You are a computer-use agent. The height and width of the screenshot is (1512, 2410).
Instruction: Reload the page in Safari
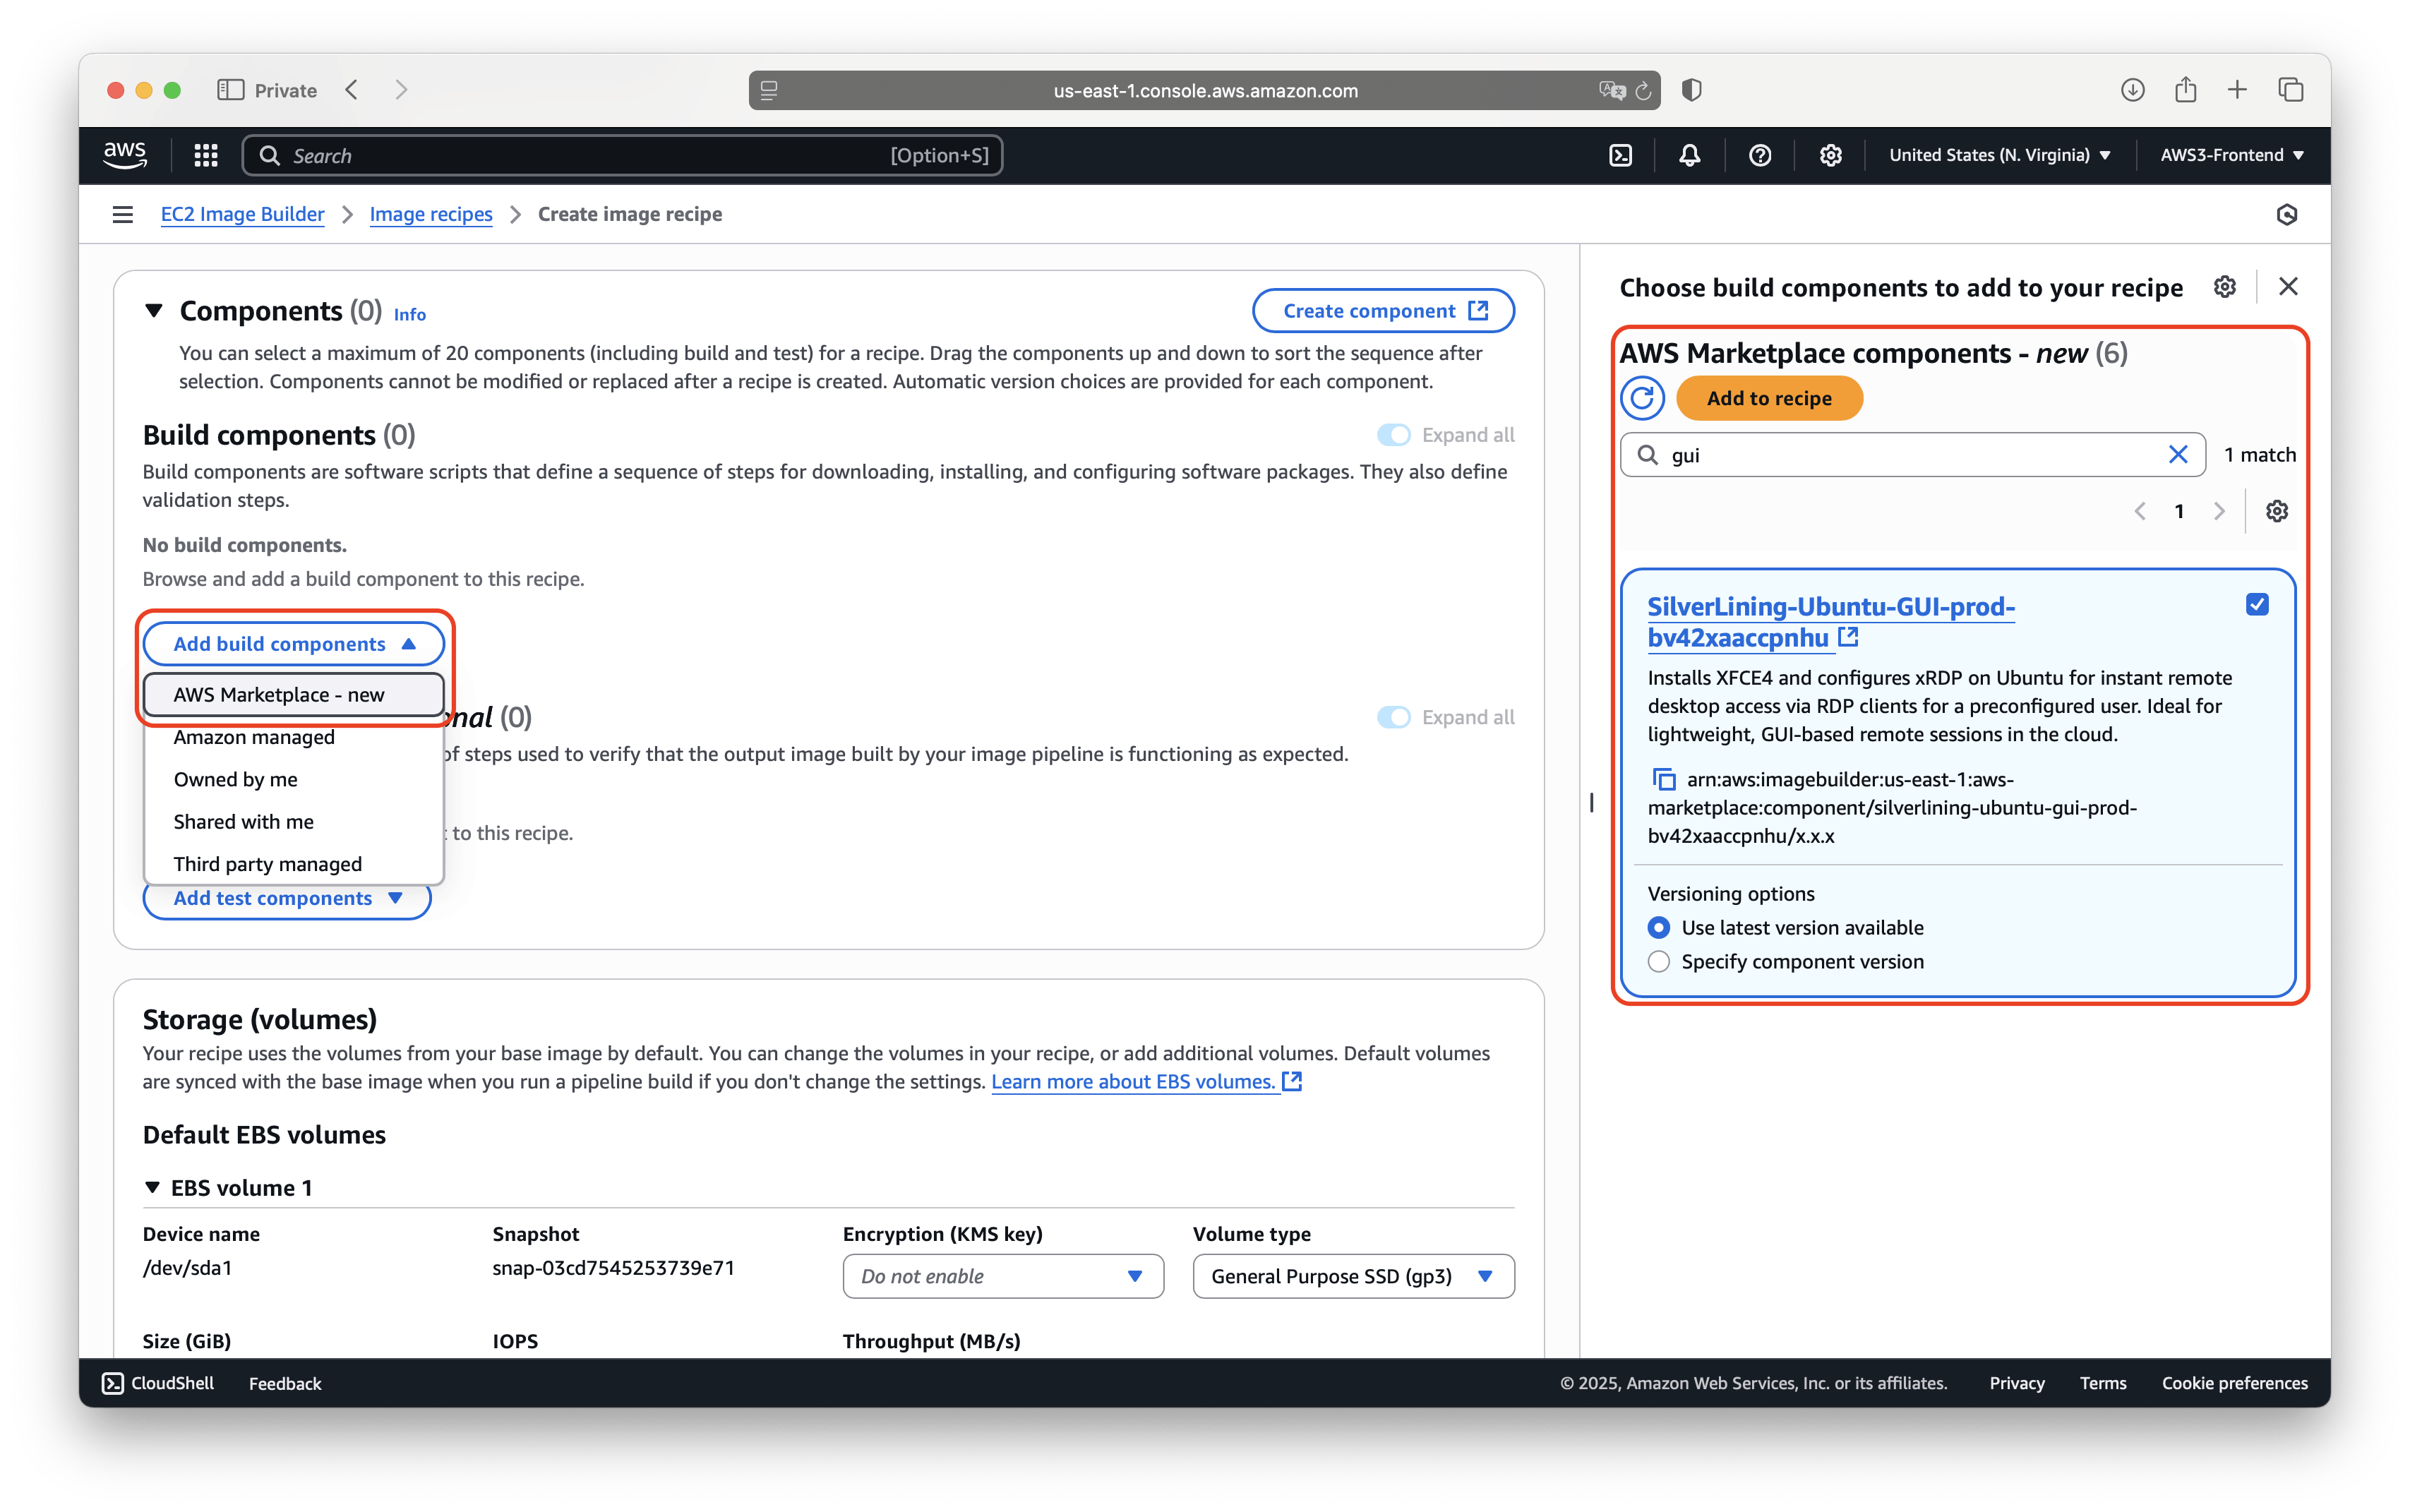(x=1643, y=91)
